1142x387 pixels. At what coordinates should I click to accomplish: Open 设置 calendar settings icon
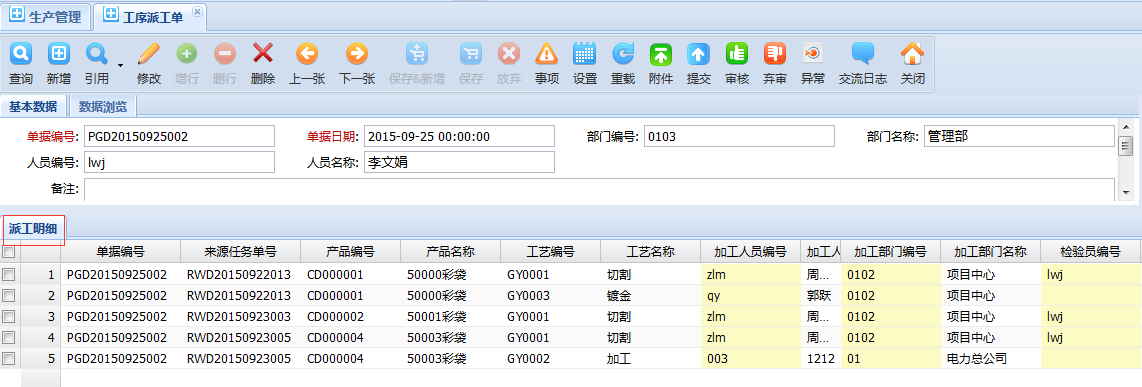coord(585,53)
